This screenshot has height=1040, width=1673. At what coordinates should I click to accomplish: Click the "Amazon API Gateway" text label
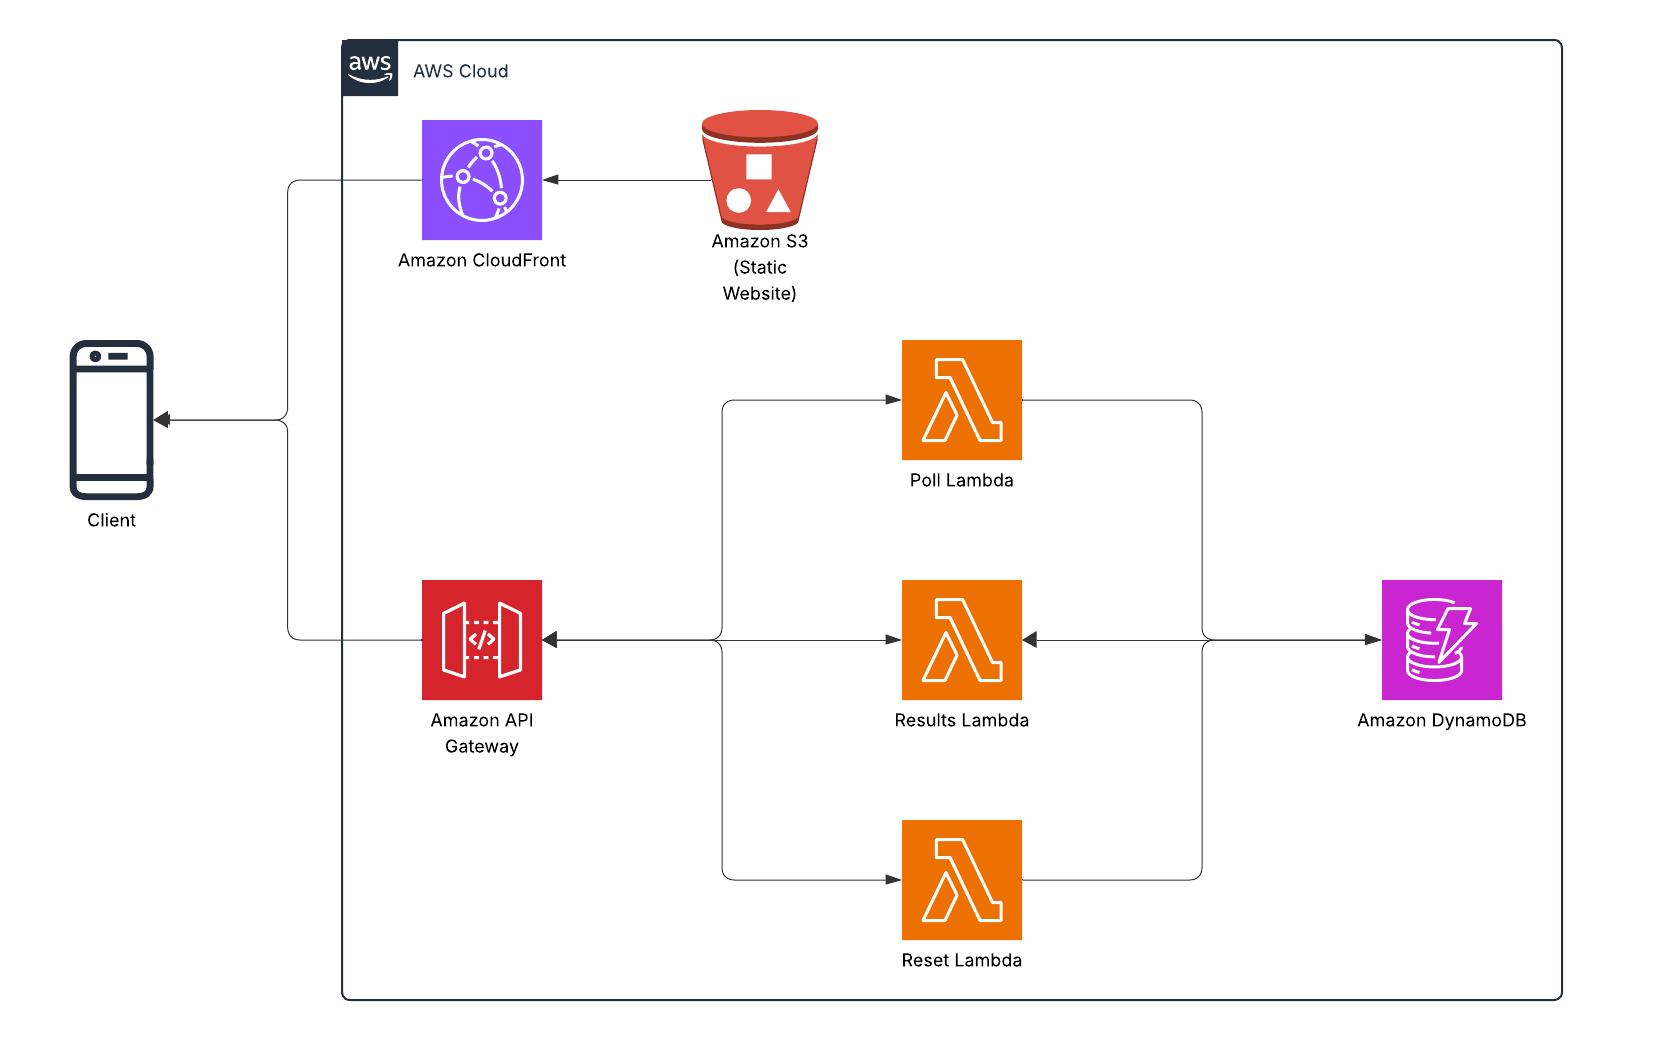(481, 733)
